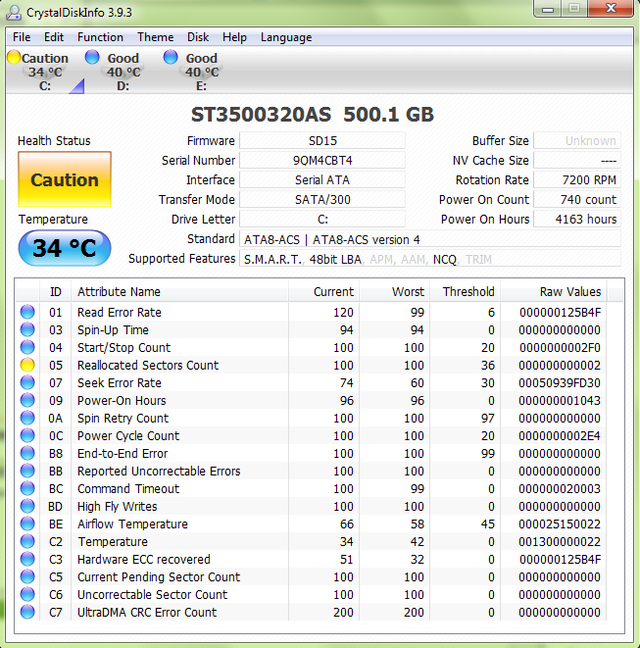Click the Serial Number field 9QM4CBT4
Image resolution: width=640 pixels, height=648 pixels.
point(322,160)
